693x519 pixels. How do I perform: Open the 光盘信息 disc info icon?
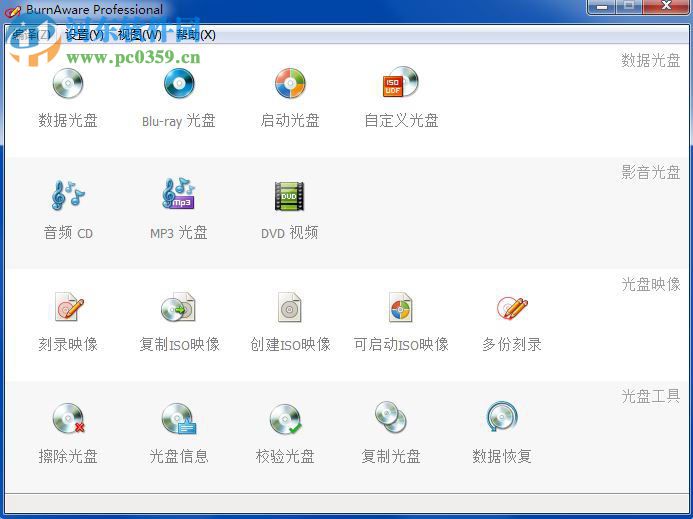coord(179,419)
